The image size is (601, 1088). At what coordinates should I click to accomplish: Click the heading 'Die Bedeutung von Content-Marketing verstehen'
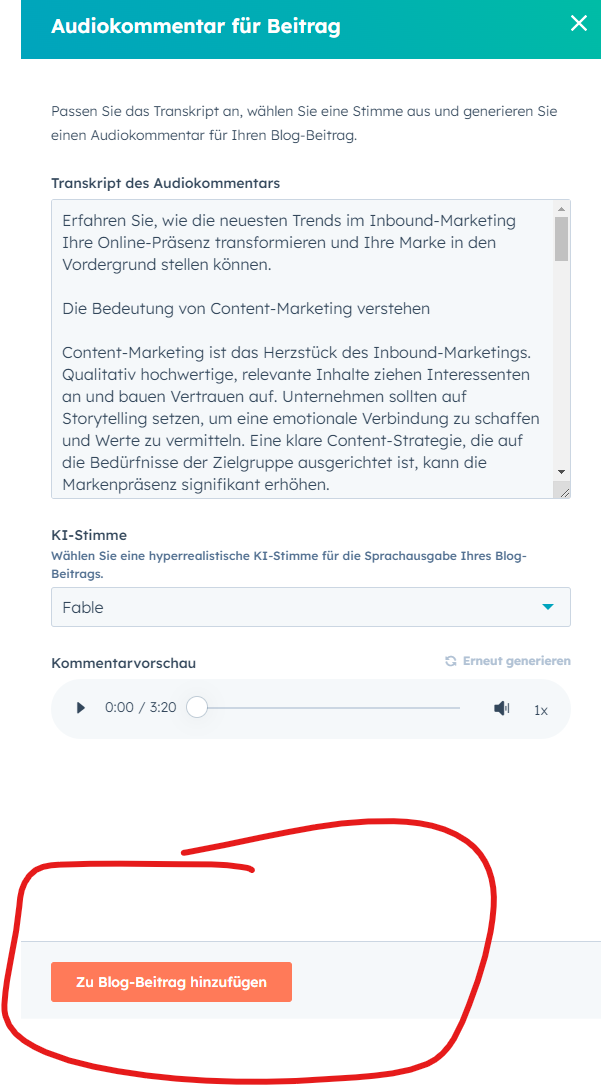pyautogui.click(x=246, y=309)
